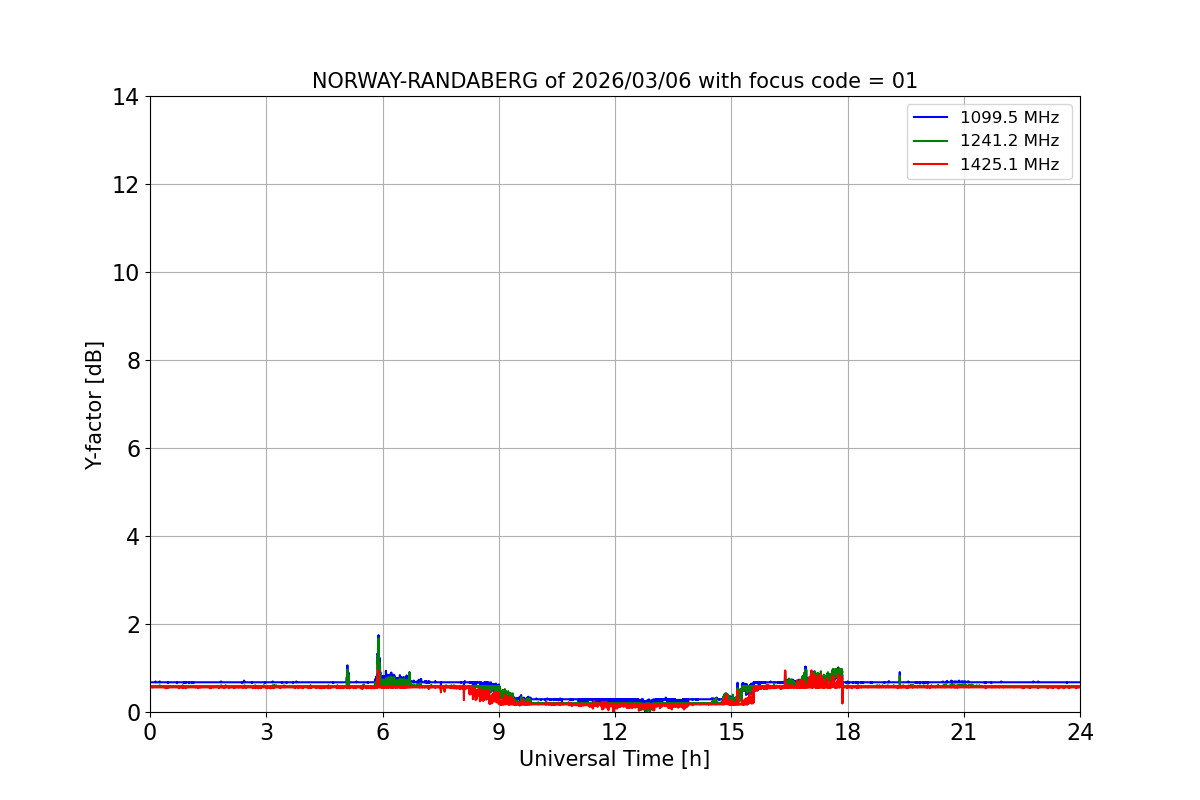Click the y-axis tick label 4
Viewport: 1200px width, 800px height.
pos(132,537)
